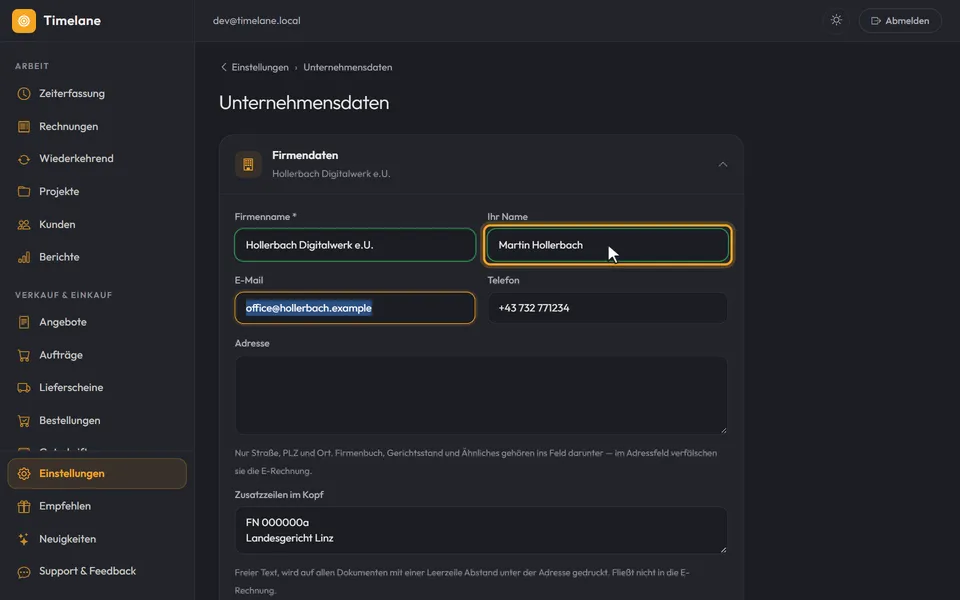Click the ARBEIT section header

point(32,66)
